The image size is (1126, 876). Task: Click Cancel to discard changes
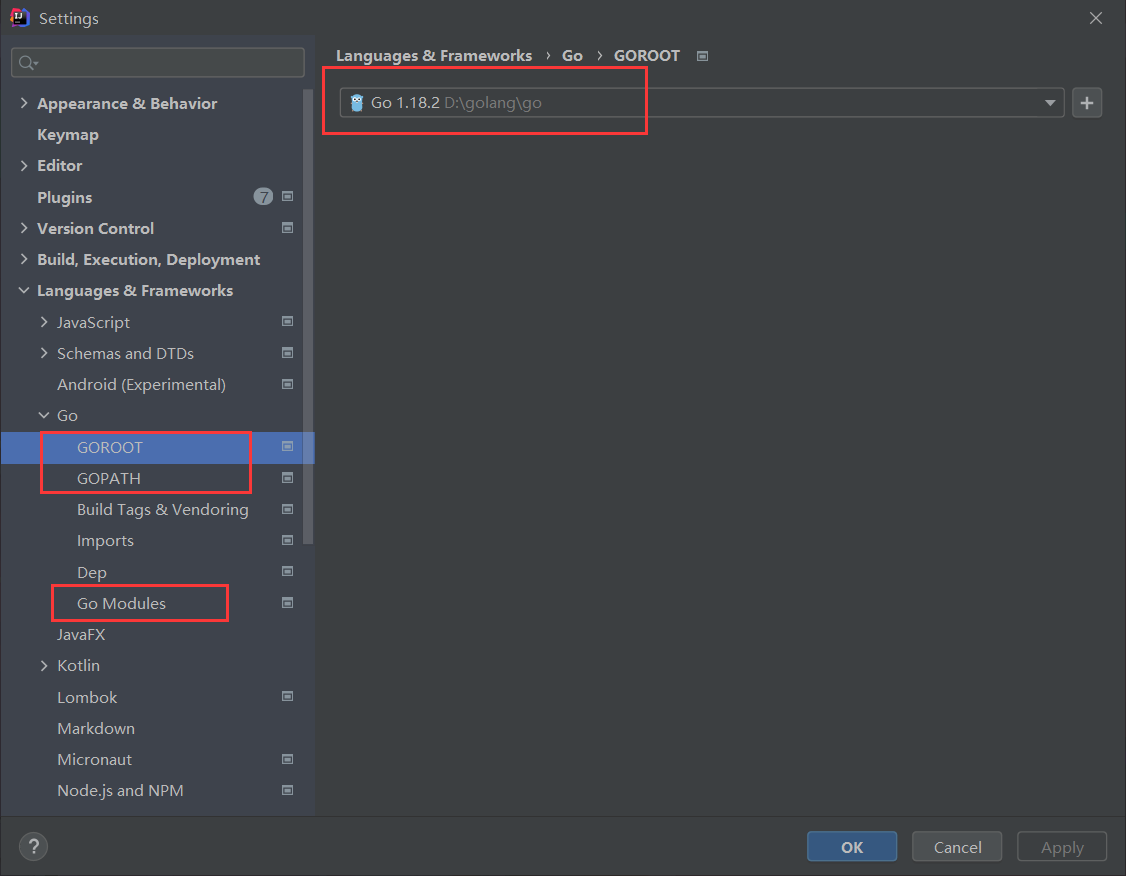[x=957, y=847]
